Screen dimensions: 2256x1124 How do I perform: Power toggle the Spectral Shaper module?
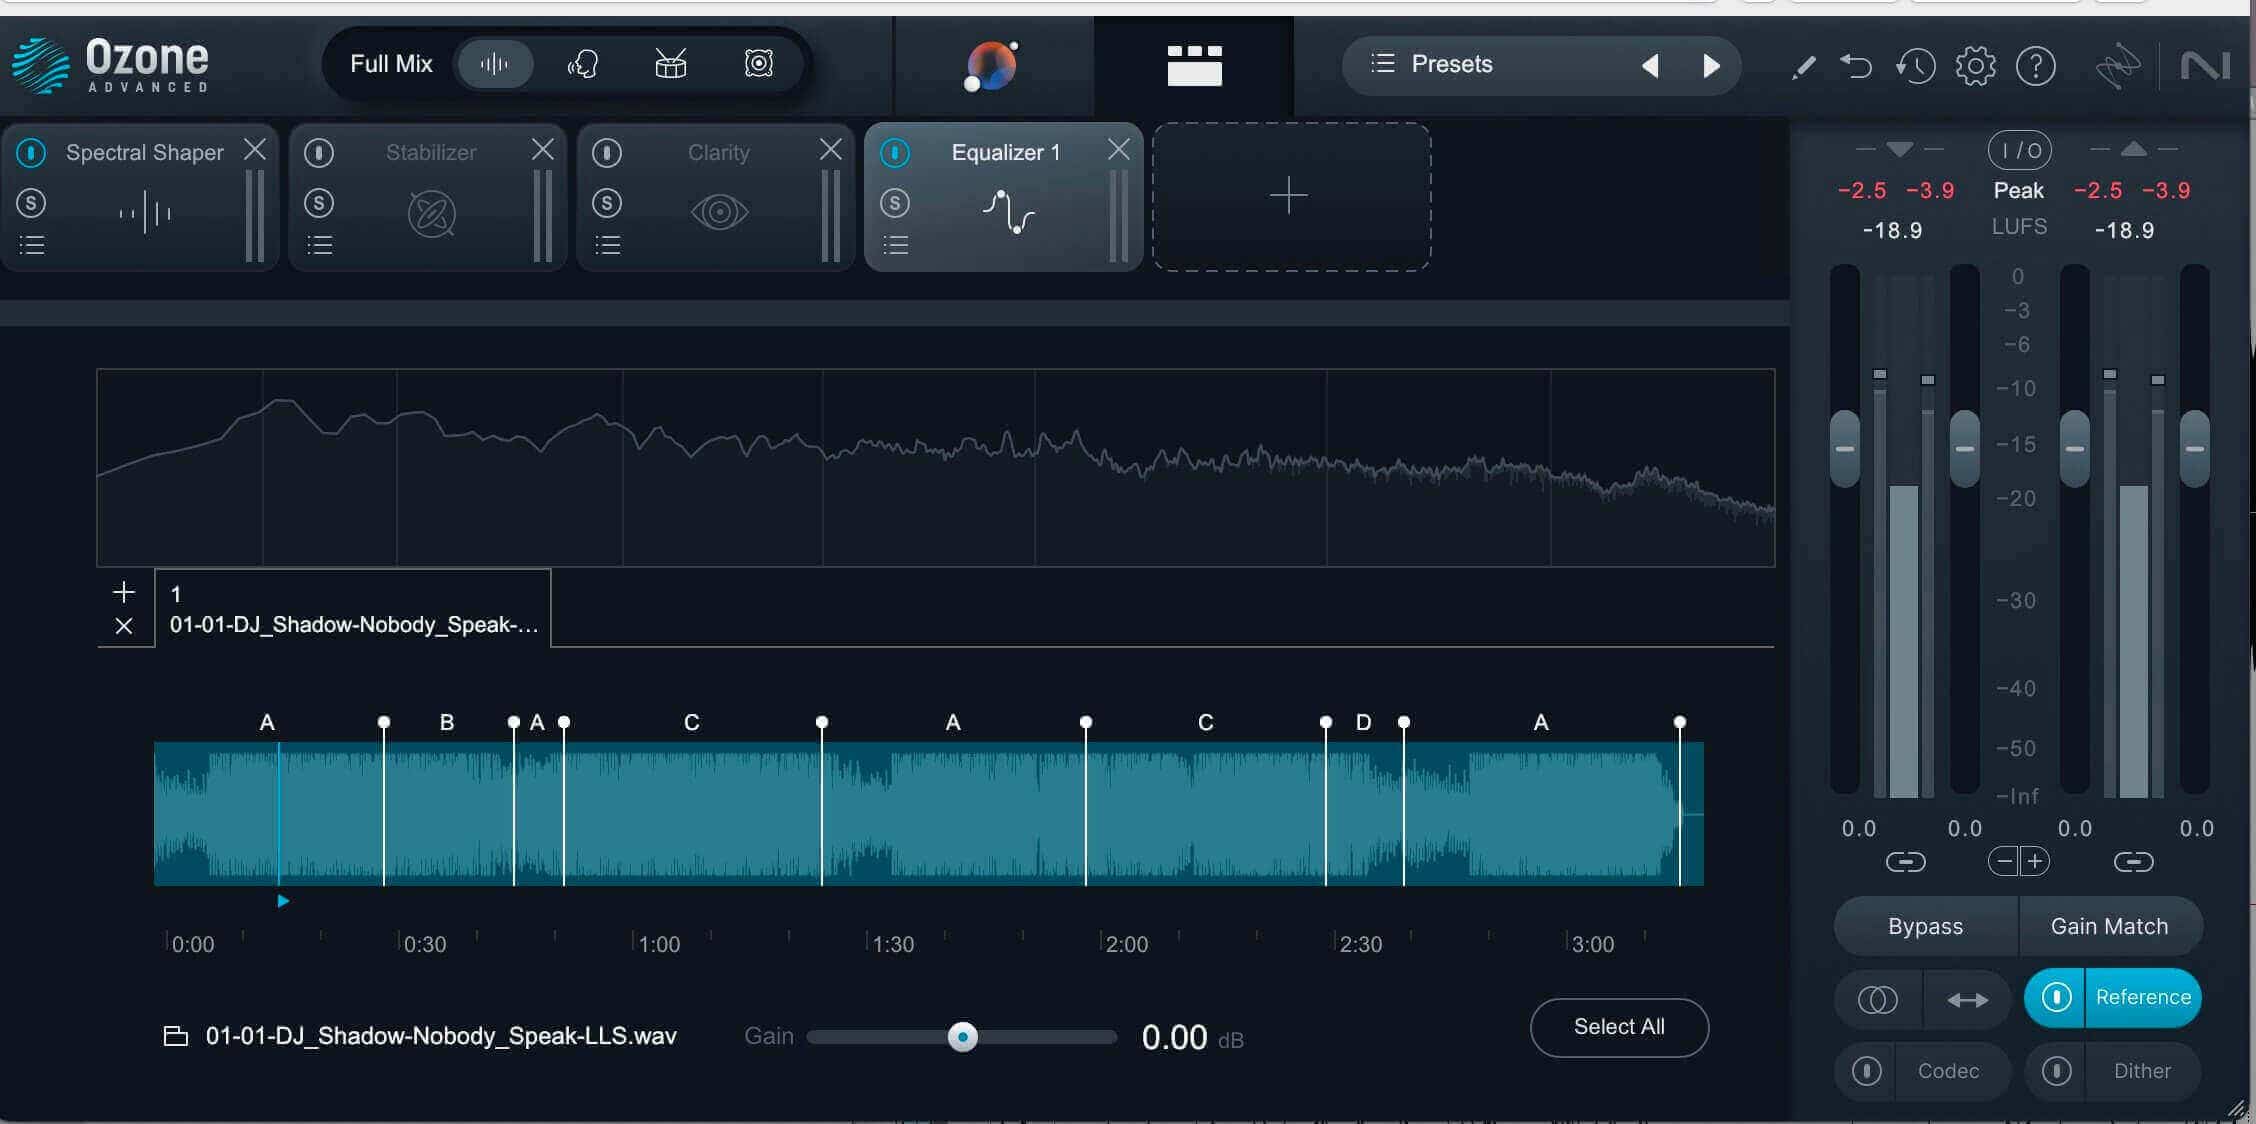point(31,153)
